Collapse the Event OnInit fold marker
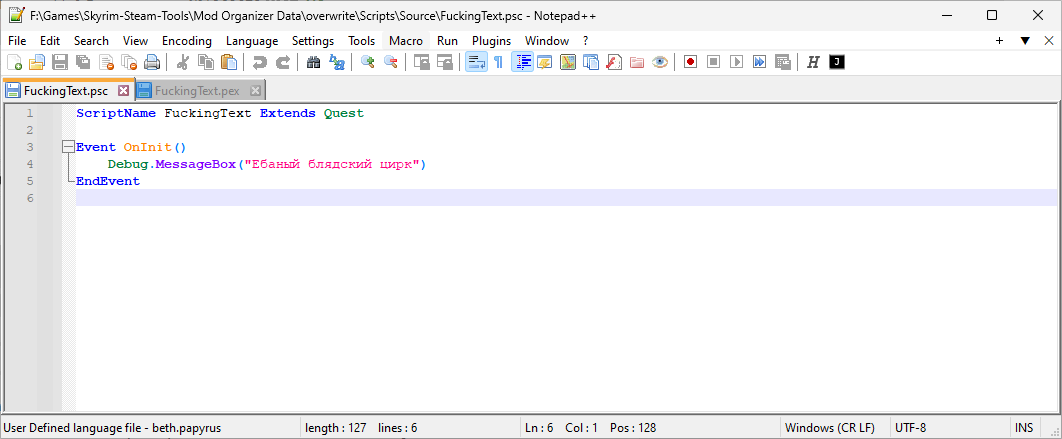Screen dimensions: 1062x439 click(x=67, y=147)
